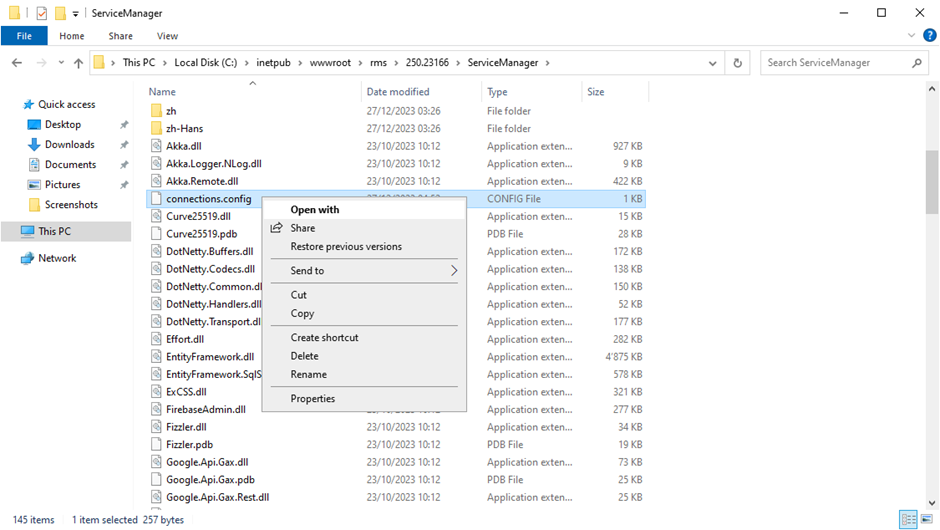Select the Downloads arrow icon in sidebar
The image size is (940, 530).
click(x=34, y=144)
